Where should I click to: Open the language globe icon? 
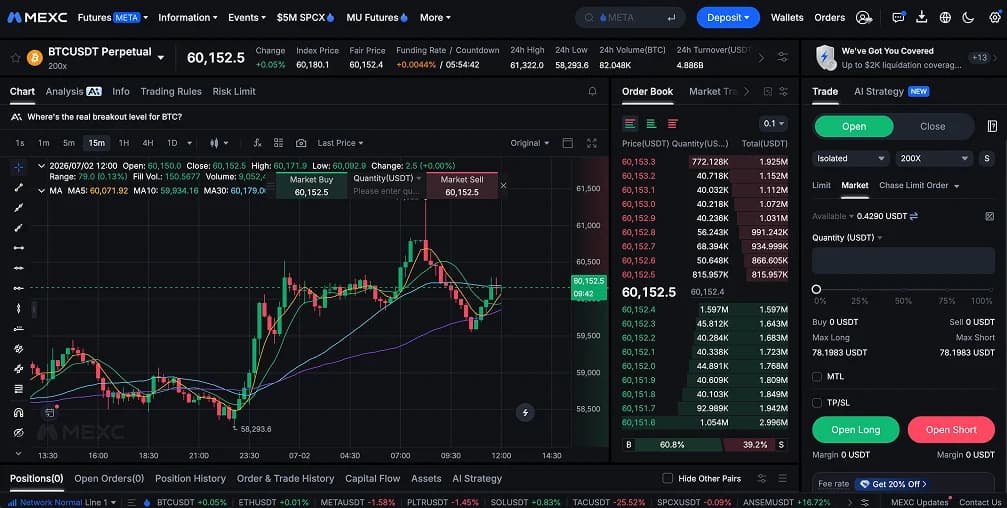pyautogui.click(x=945, y=17)
